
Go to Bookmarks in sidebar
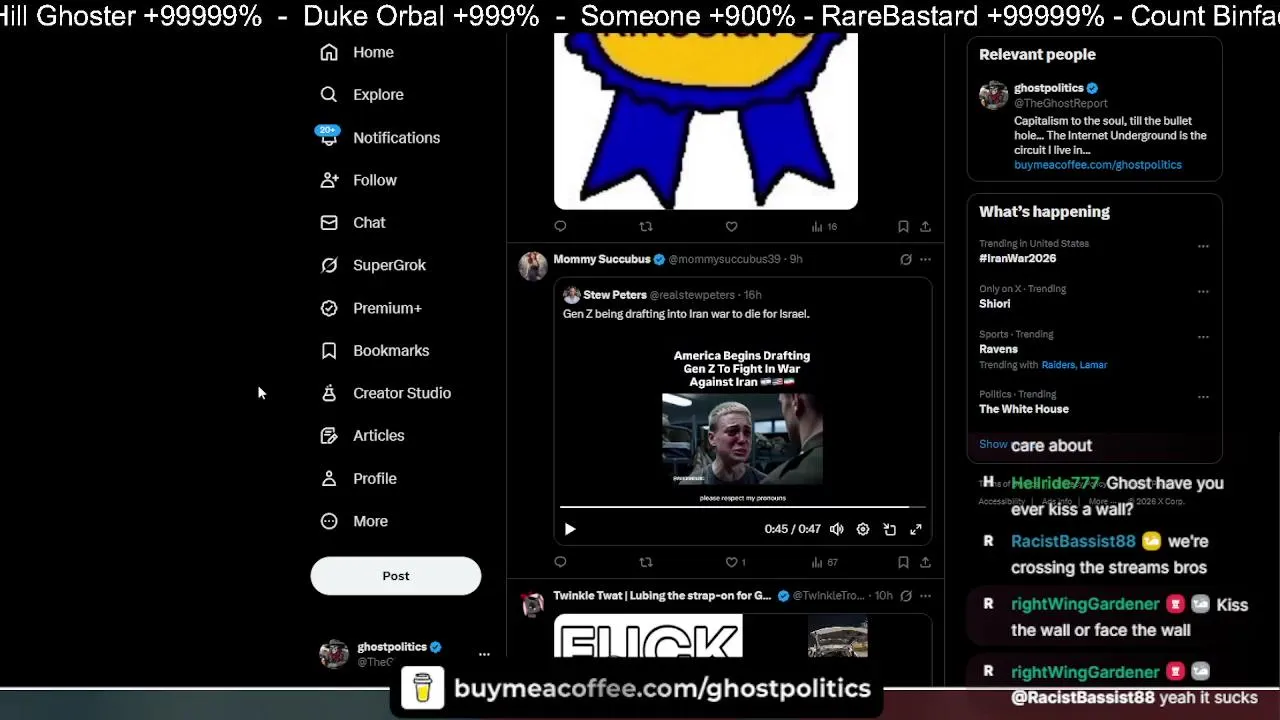(374, 351)
